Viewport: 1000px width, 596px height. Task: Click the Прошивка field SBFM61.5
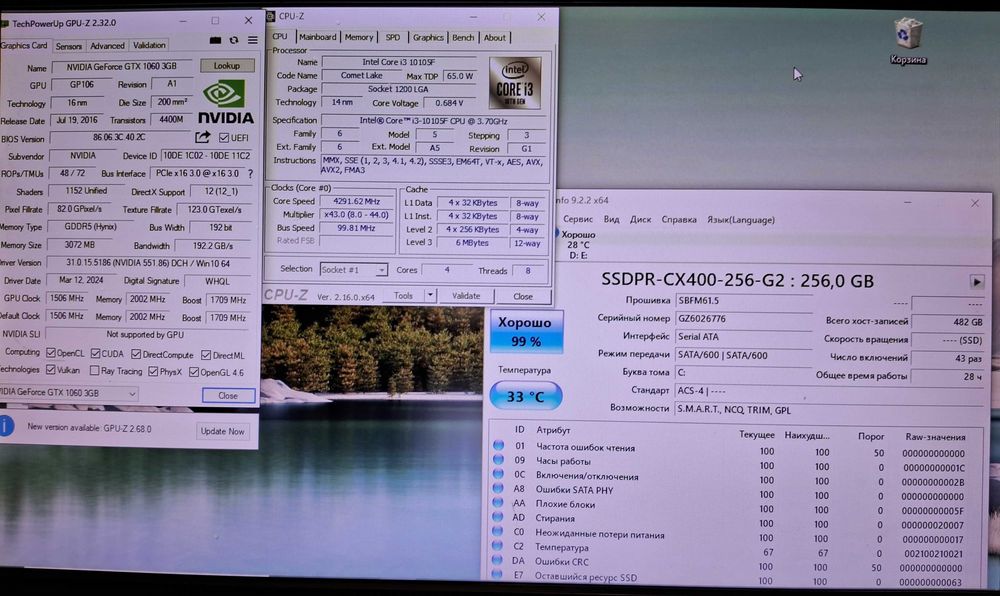743,300
